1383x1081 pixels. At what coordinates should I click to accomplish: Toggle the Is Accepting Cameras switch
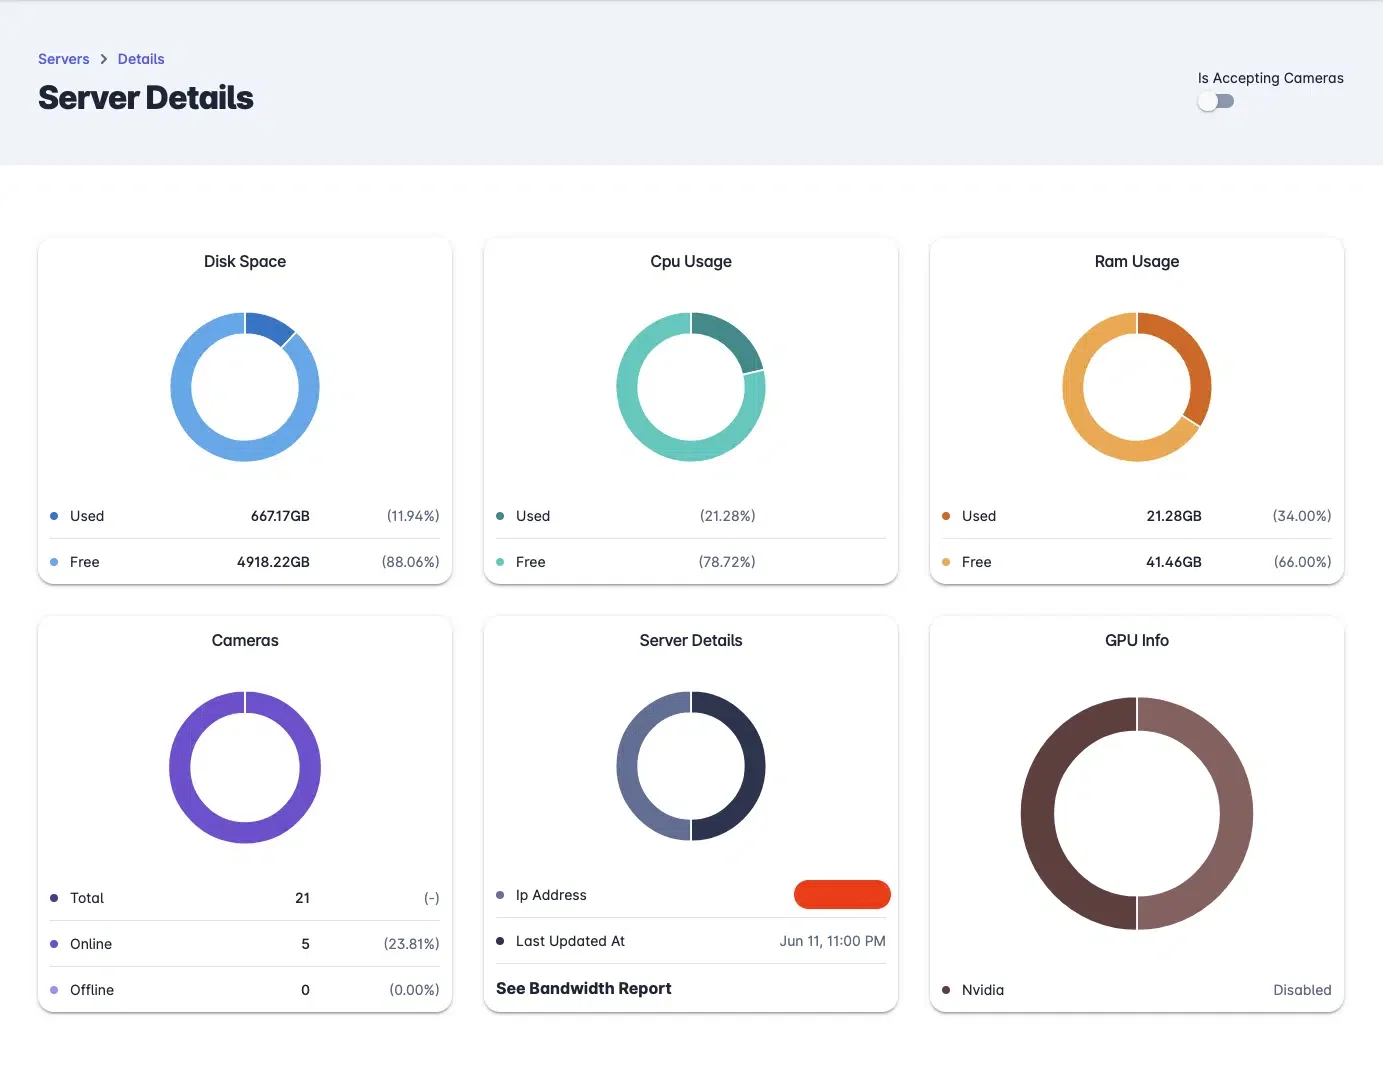pyautogui.click(x=1216, y=101)
